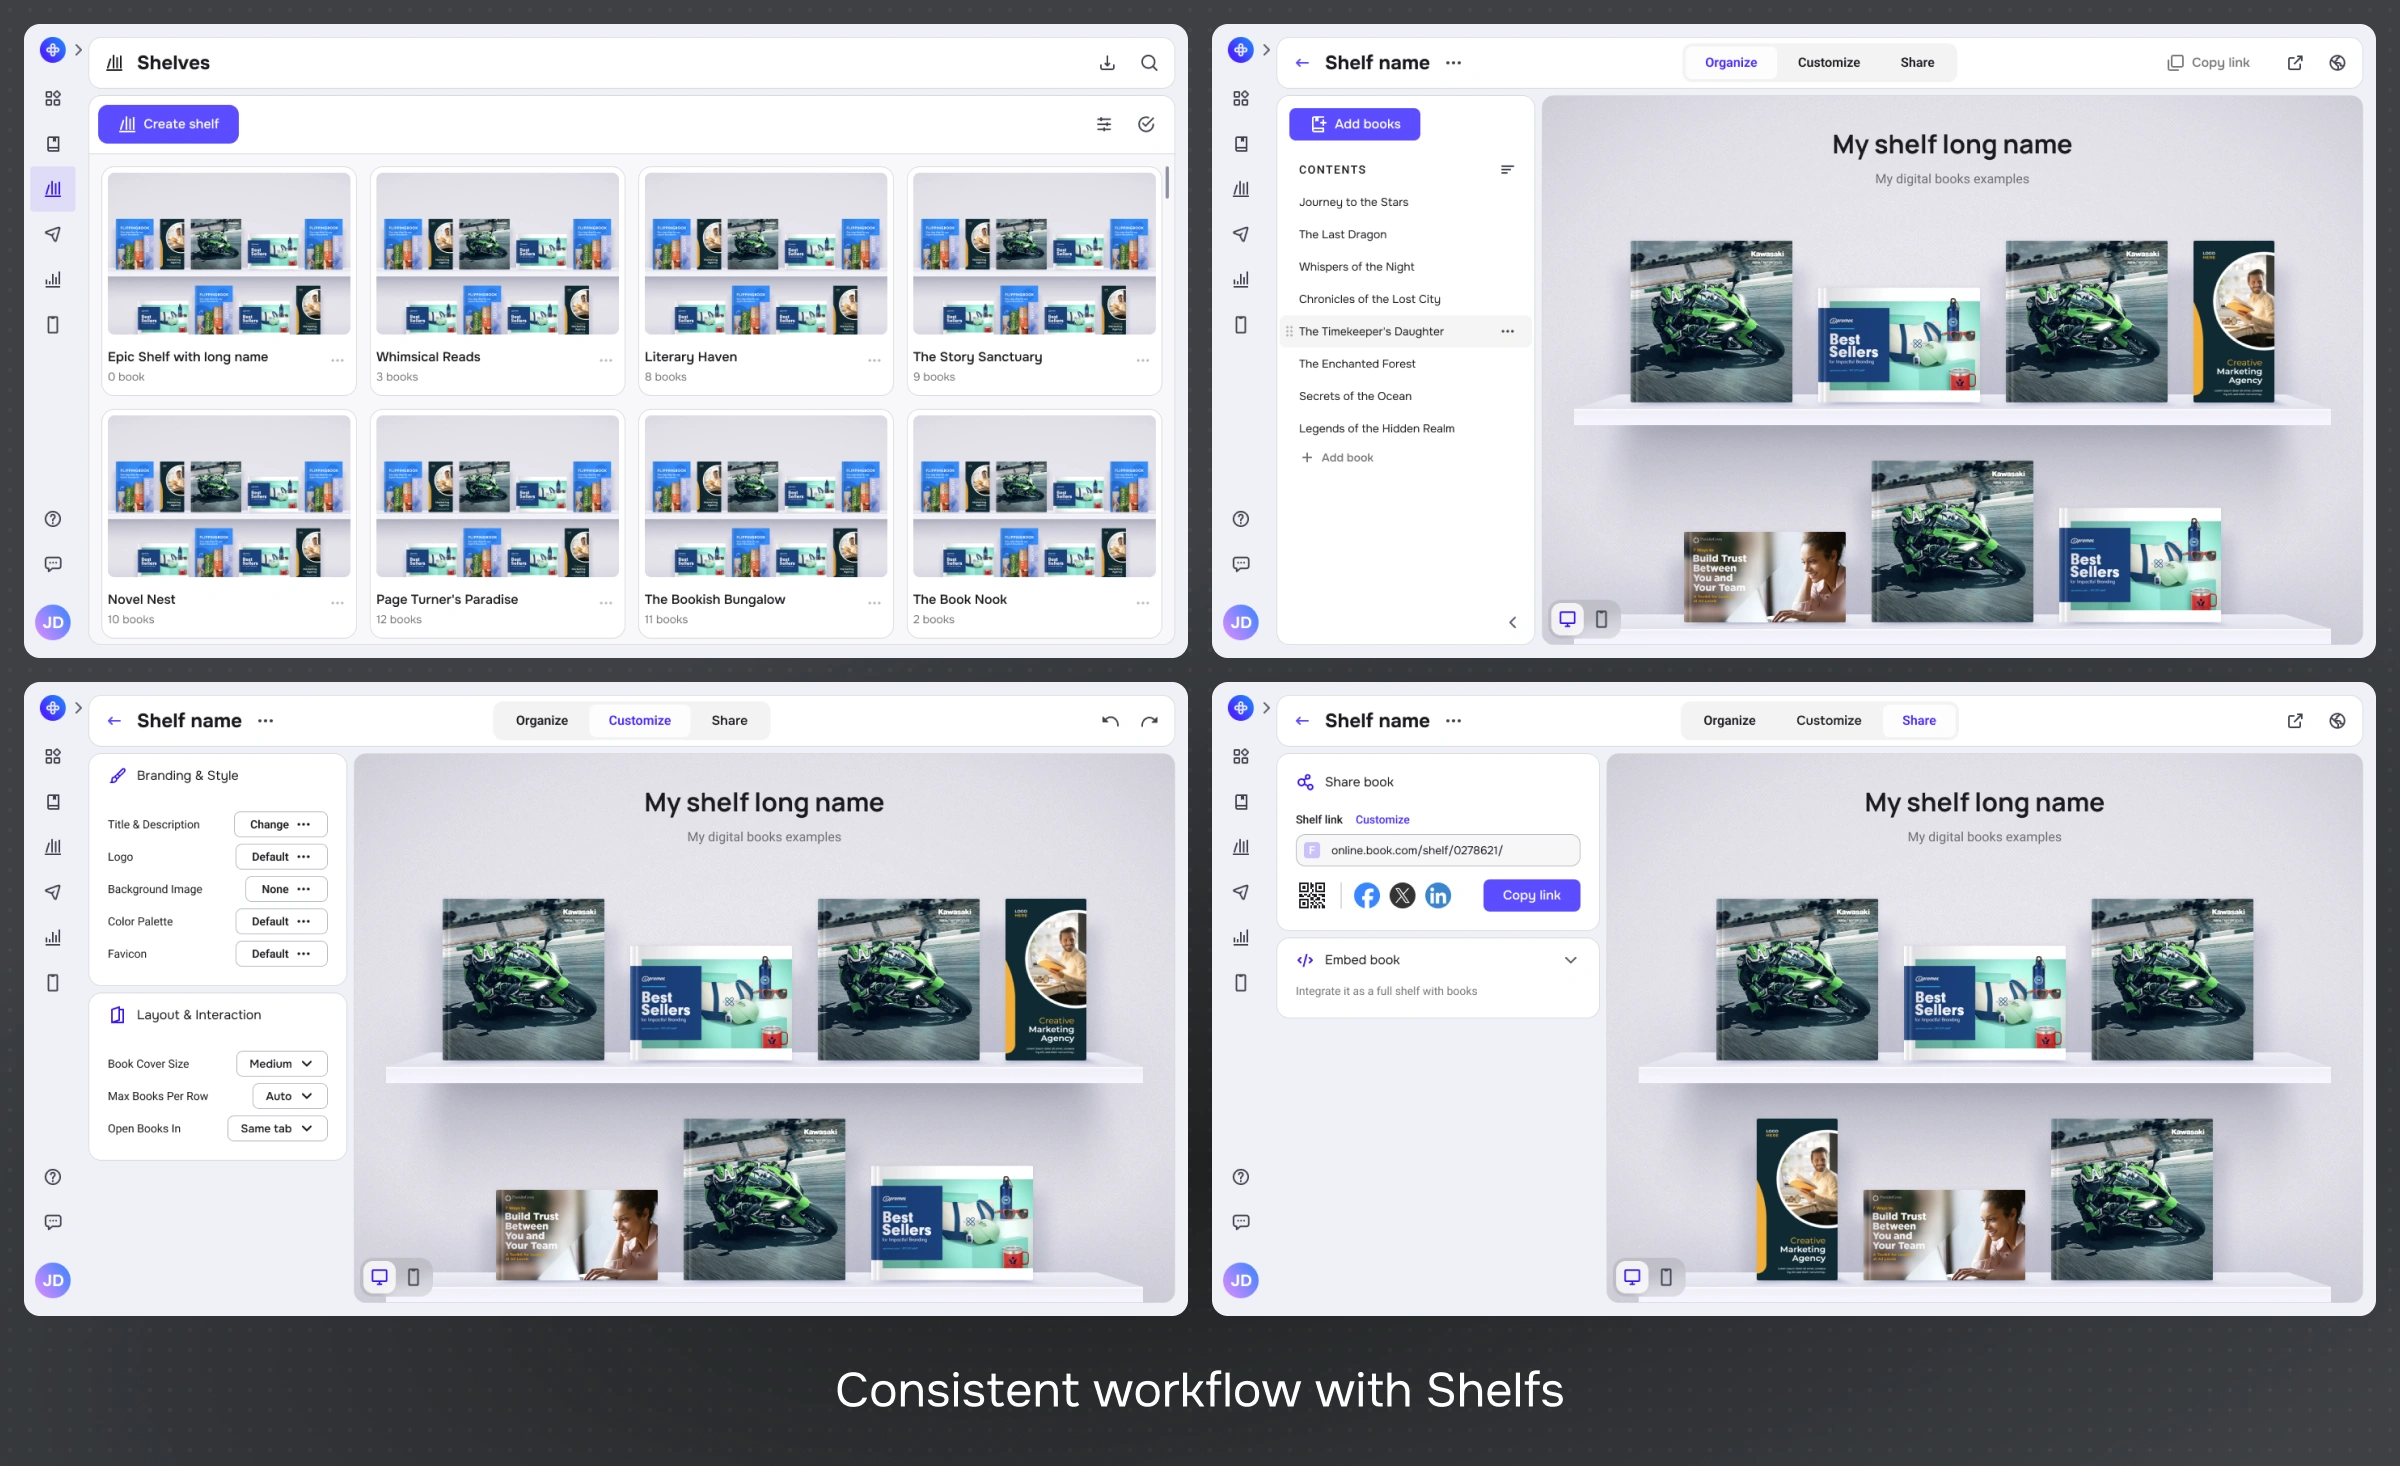The image size is (2400, 1466).
Task: Click the undo arrow in the Customize view
Action: coord(1110,721)
